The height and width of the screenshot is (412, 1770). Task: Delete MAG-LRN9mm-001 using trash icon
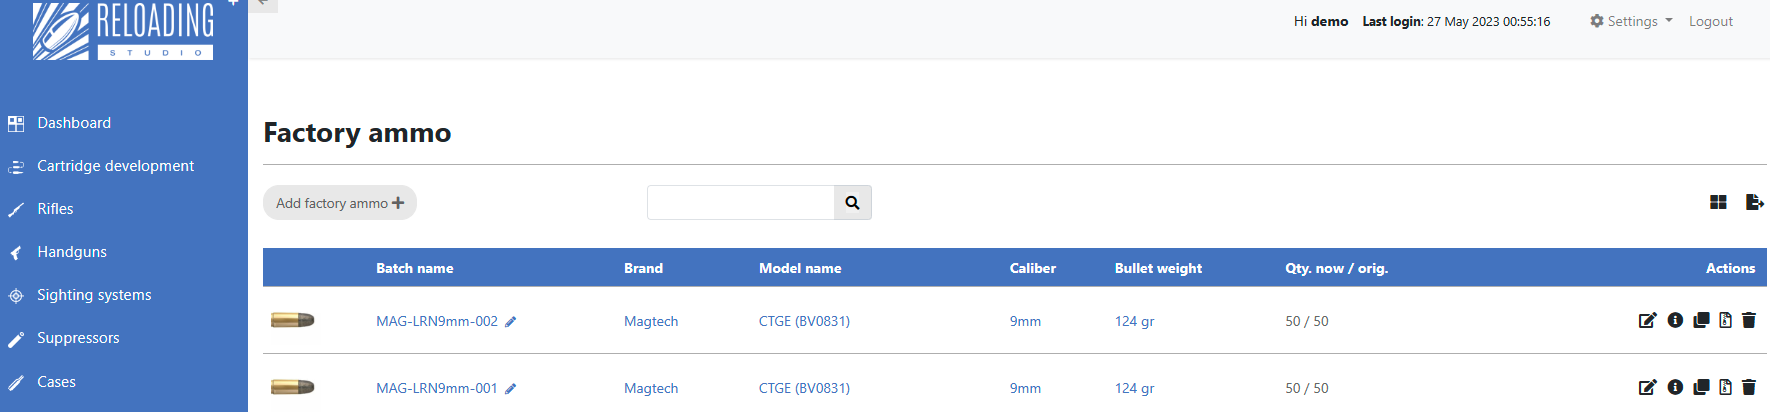tap(1749, 388)
